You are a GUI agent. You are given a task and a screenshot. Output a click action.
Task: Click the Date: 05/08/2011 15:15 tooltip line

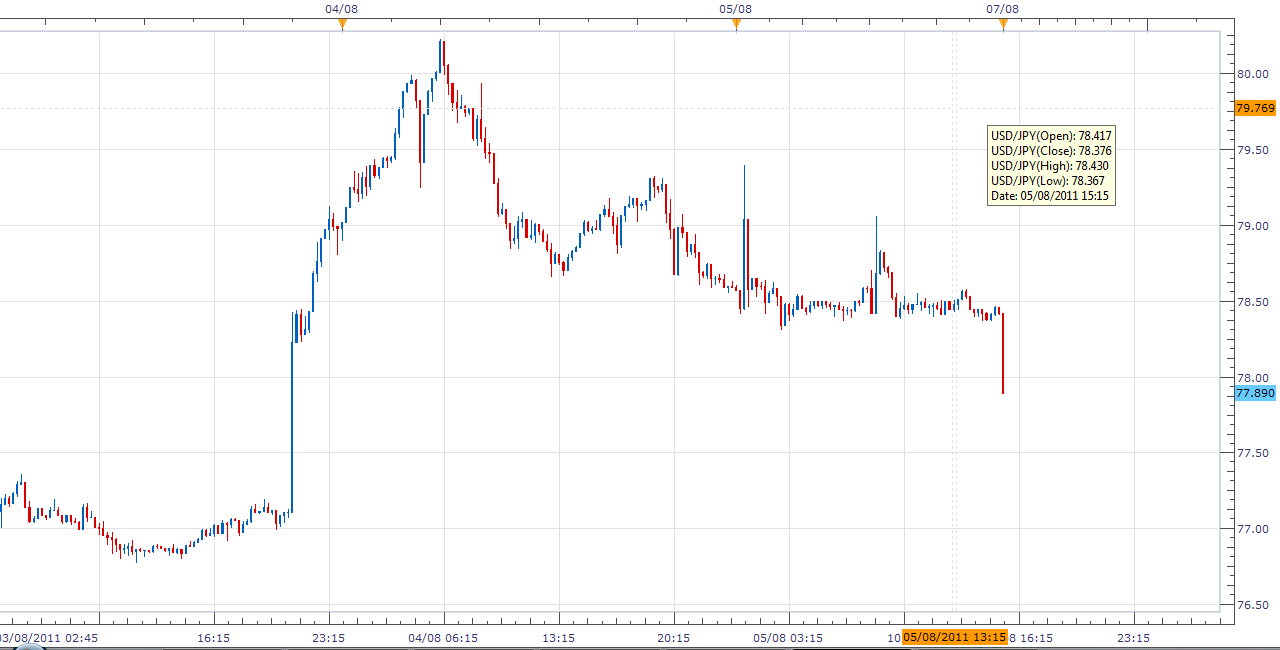pyautogui.click(x=1049, y=196)
